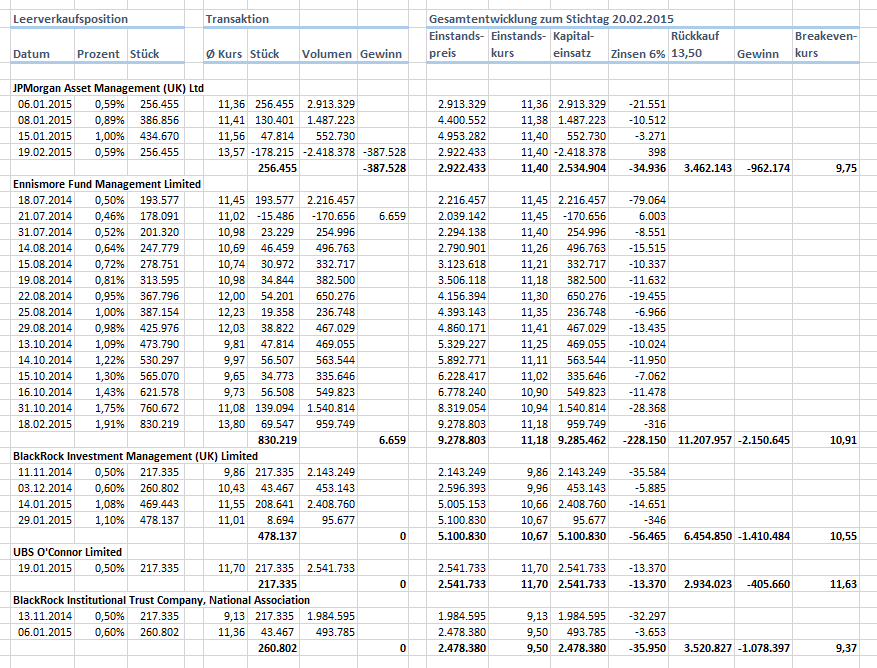Click the Rückkauf 13,50 column header
Screen dimensions: 877x668
(695, 45)
